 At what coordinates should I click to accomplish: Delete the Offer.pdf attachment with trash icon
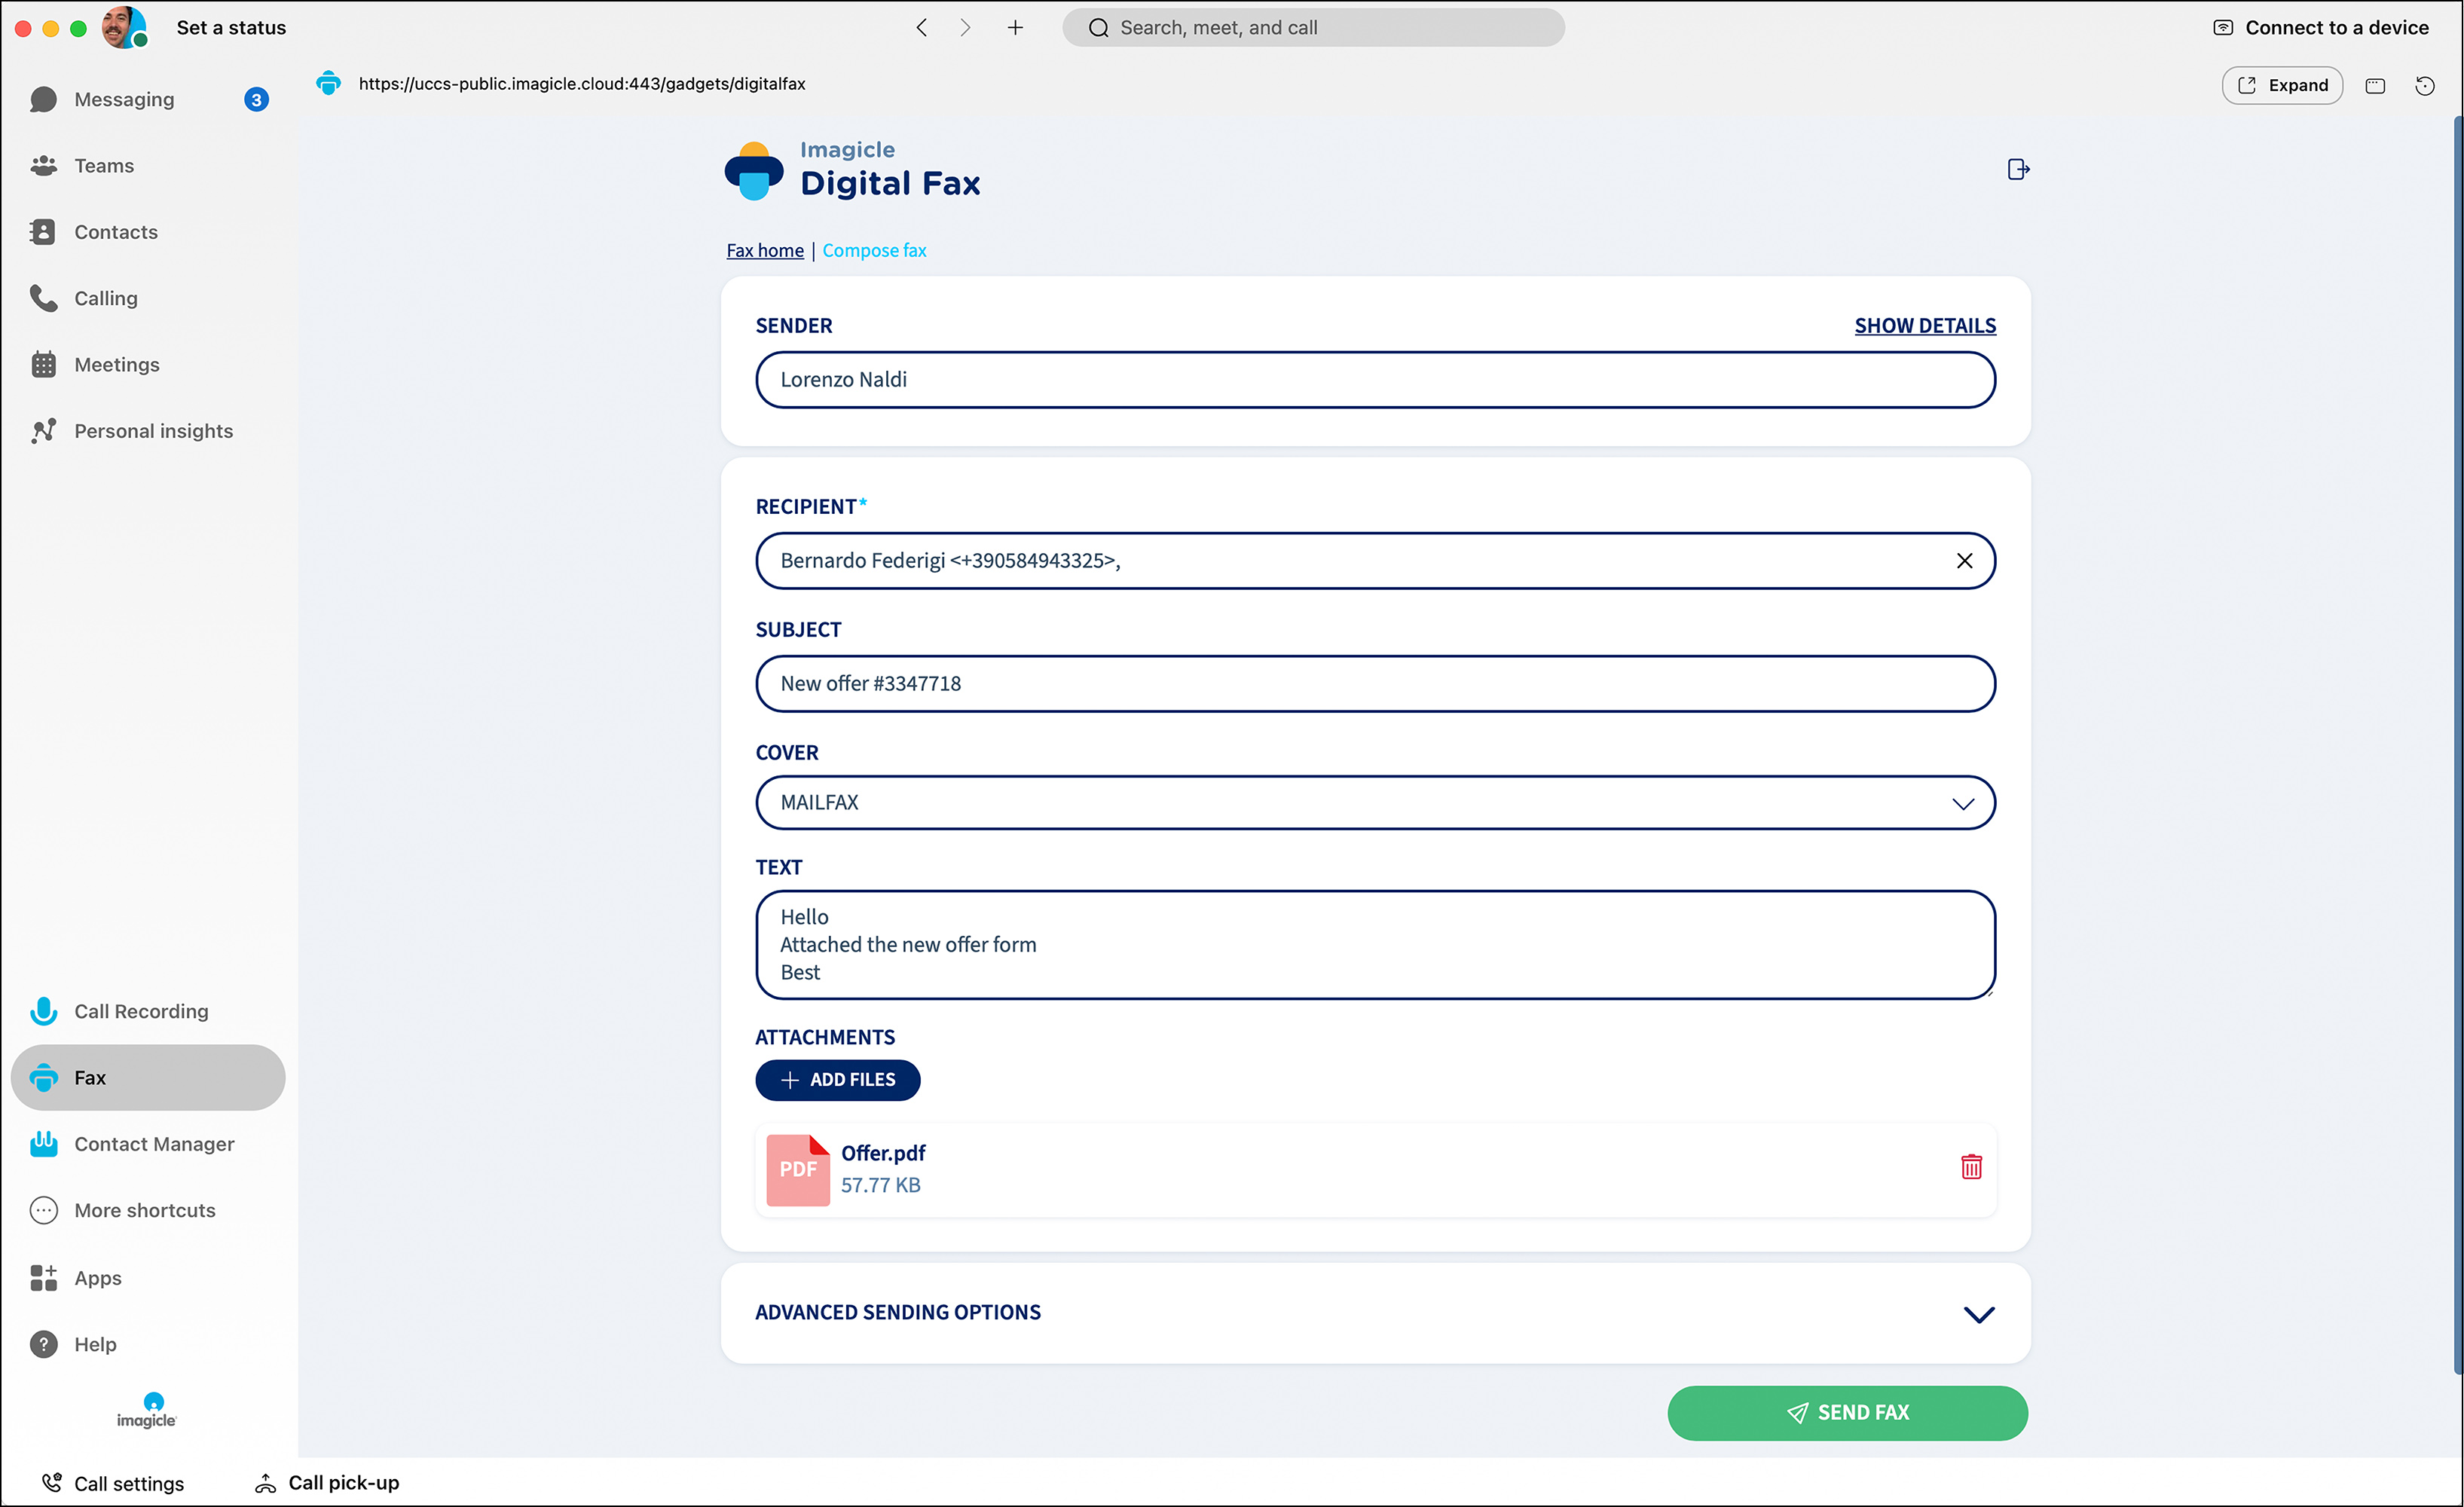point(1971,1167)
